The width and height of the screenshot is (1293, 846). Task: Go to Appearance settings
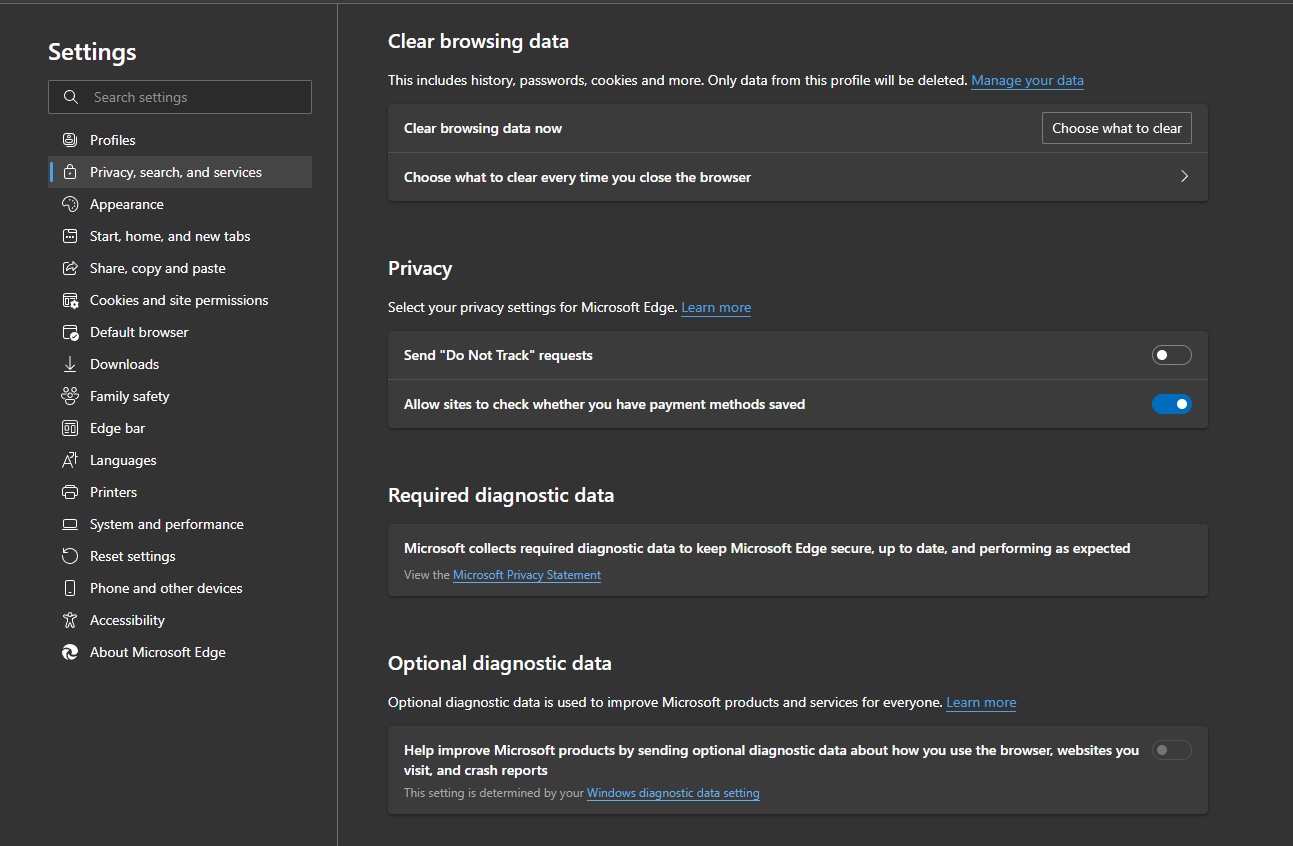[x=180, y=204]
